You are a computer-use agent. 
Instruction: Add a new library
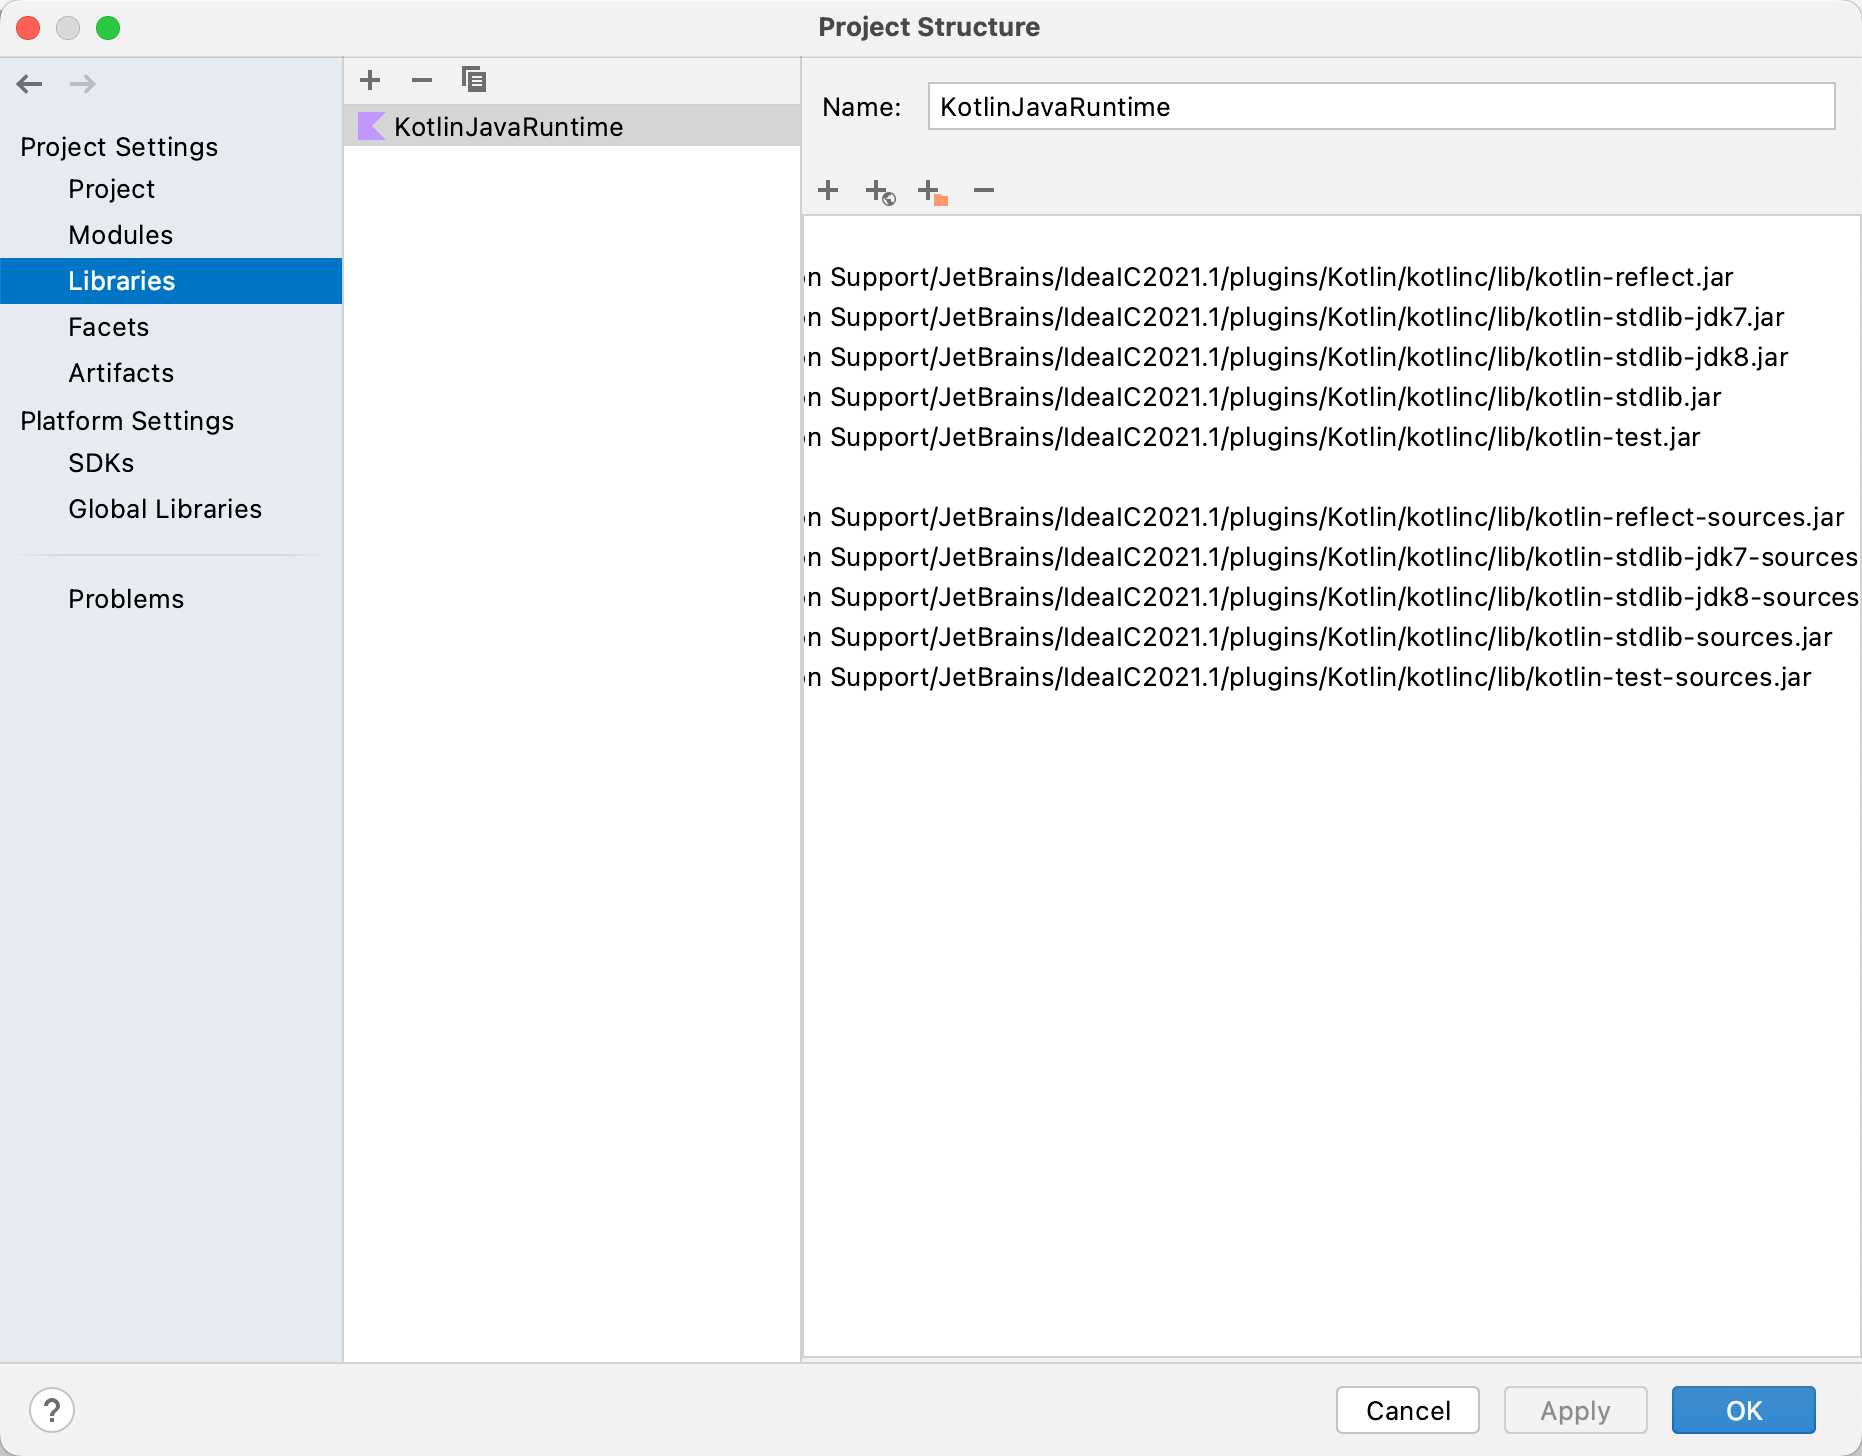370,80
